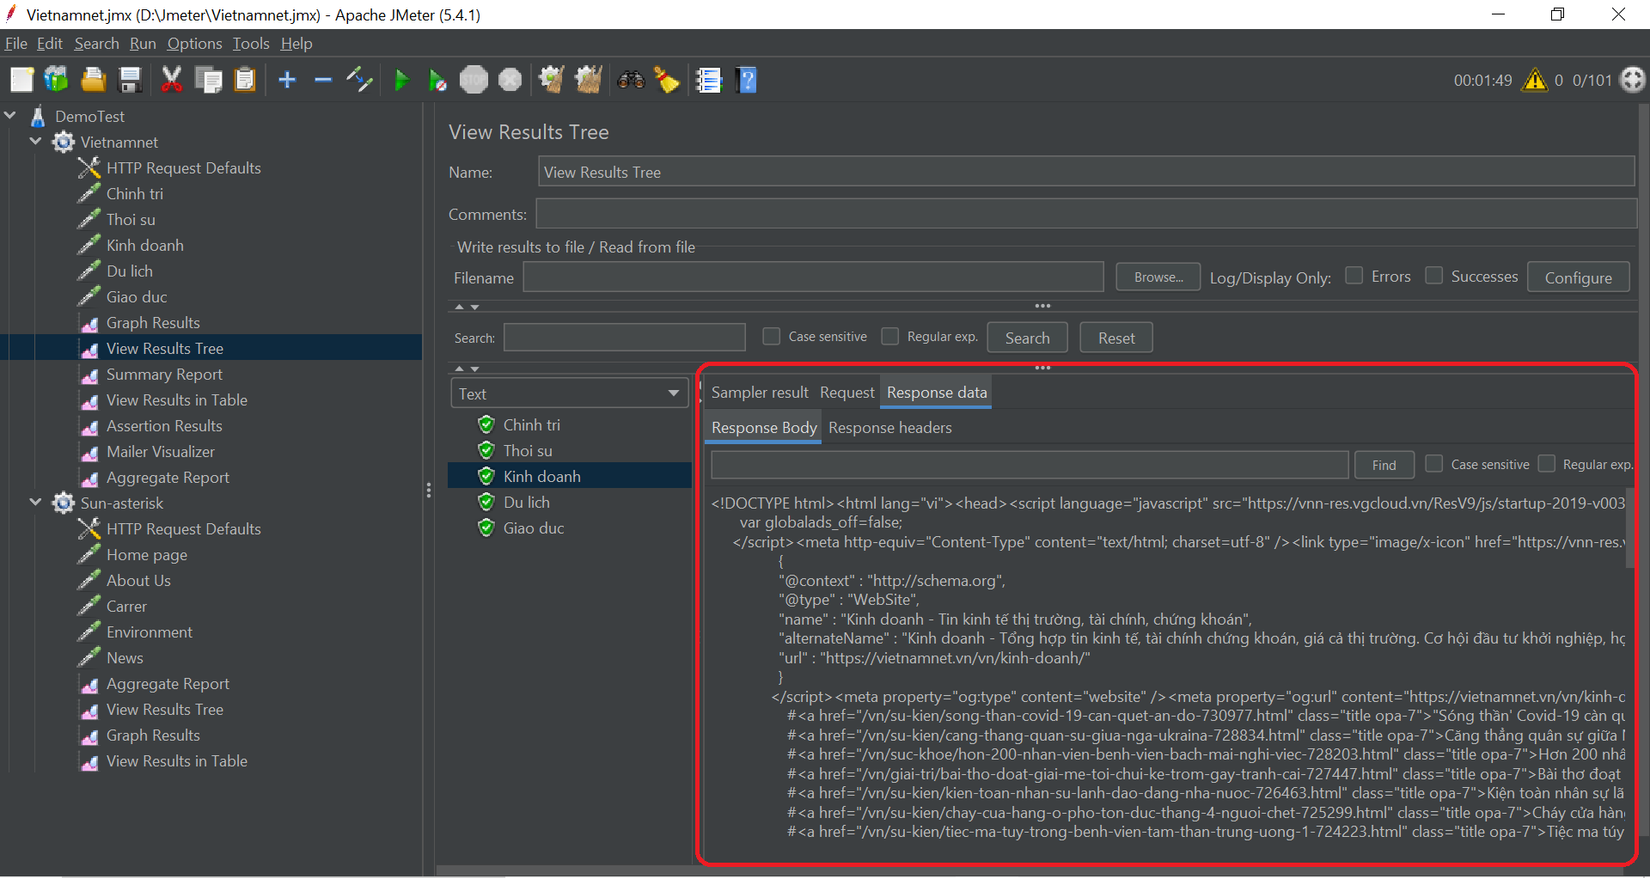
Task: Click the Copy toolbar icon
Action: [x=209, y=80]
